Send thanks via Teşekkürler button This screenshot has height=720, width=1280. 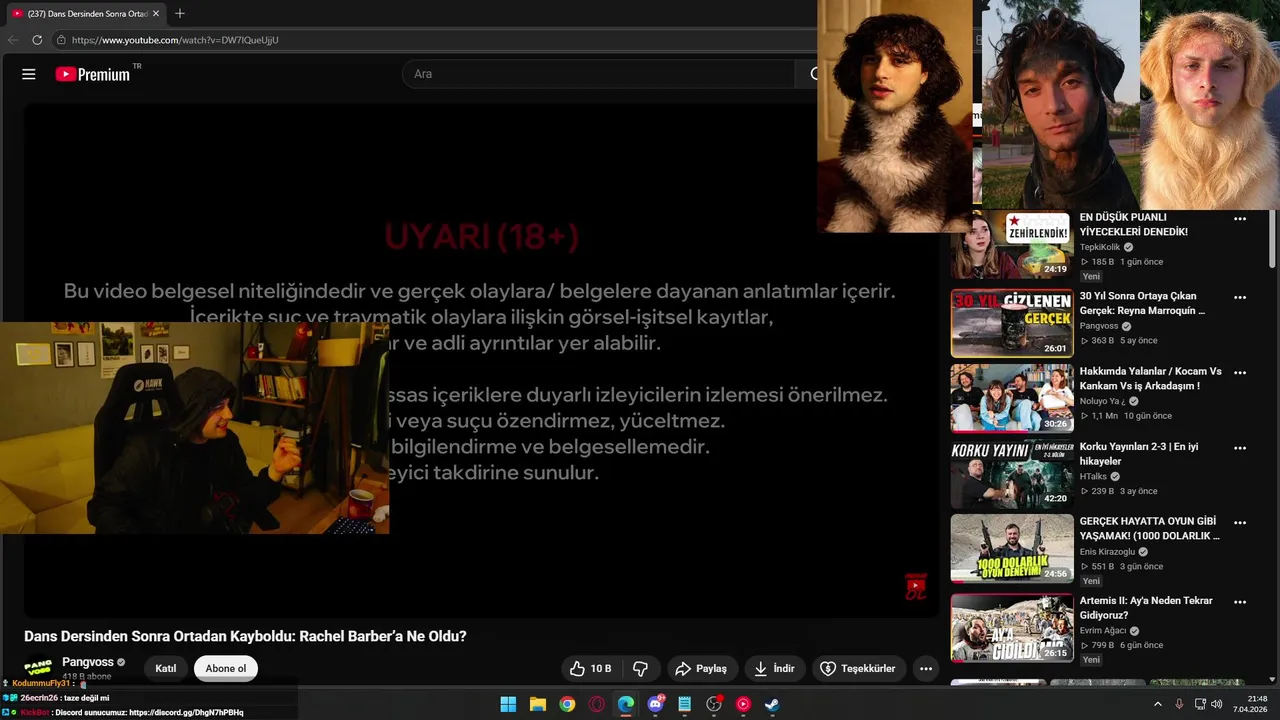coord(858,668)
